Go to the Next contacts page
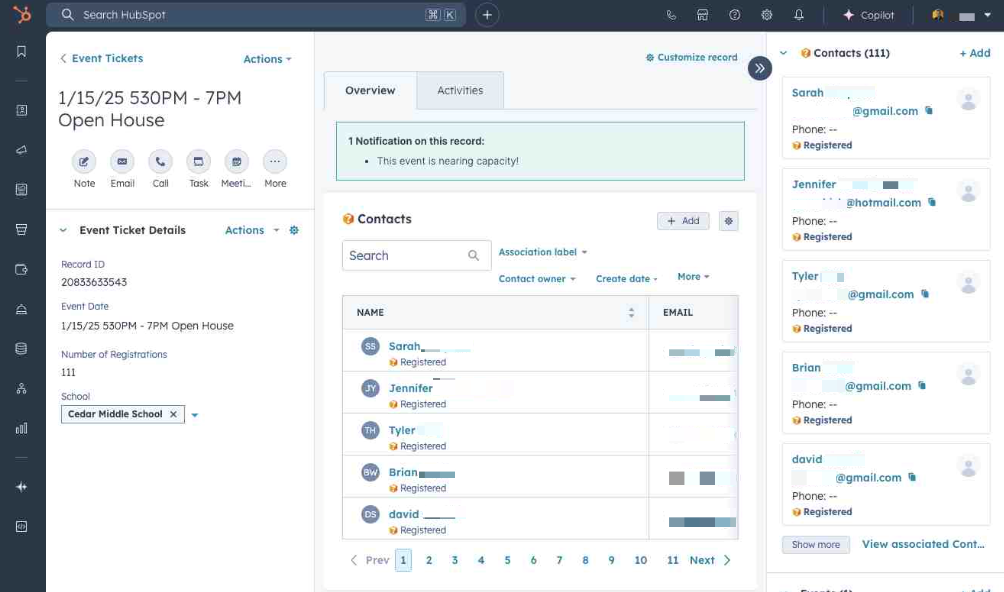 pyautogui.click(x=709, y=560)
